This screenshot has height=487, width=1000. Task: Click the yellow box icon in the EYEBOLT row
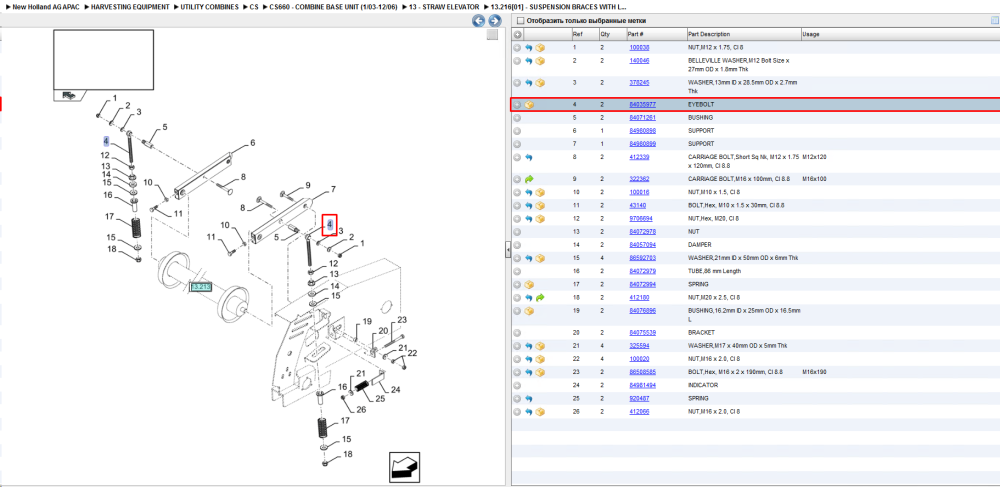coord(529,105)
